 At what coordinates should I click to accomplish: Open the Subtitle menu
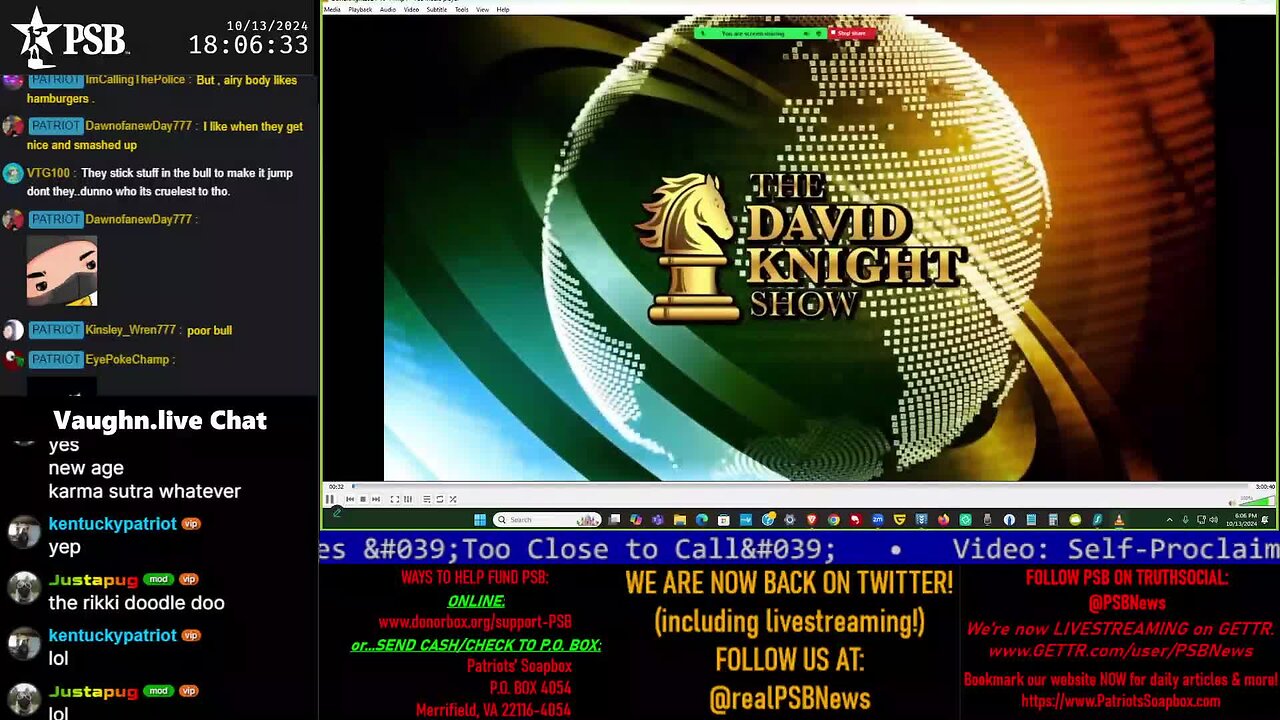point(437,9)
